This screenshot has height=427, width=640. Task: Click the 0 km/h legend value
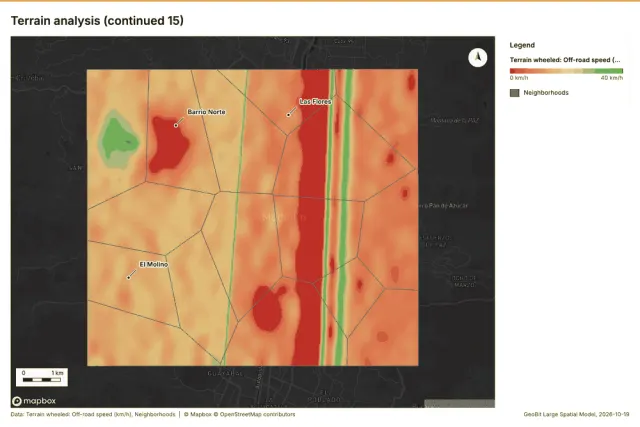519,78
